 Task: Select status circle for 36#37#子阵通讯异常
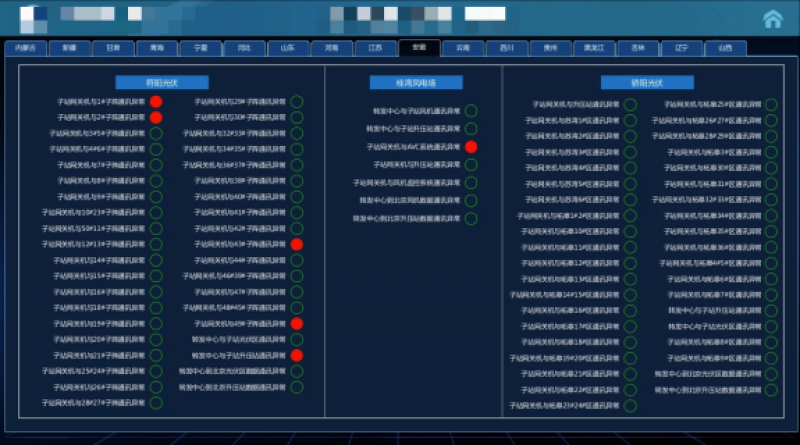(x=296, y=165)
